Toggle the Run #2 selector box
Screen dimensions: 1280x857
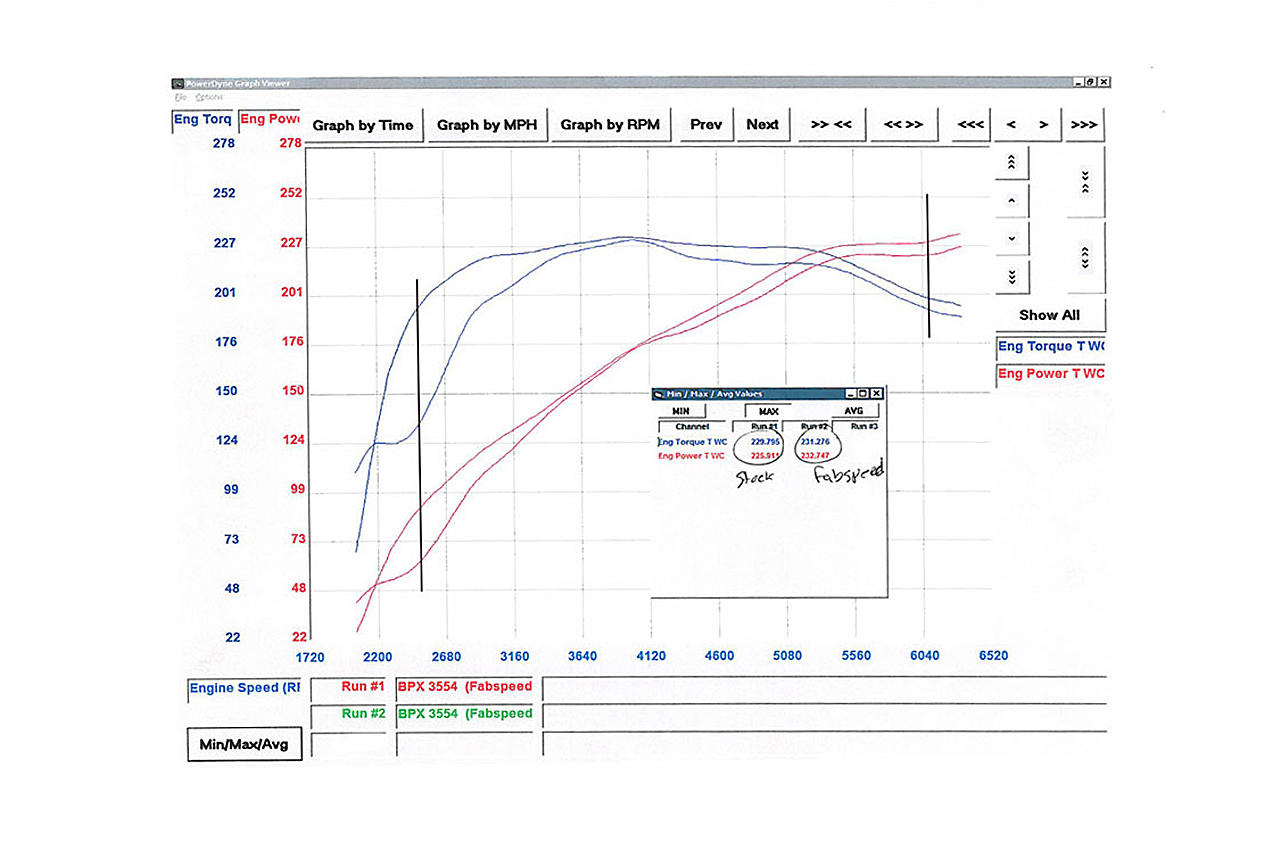(x=349, y=714)
